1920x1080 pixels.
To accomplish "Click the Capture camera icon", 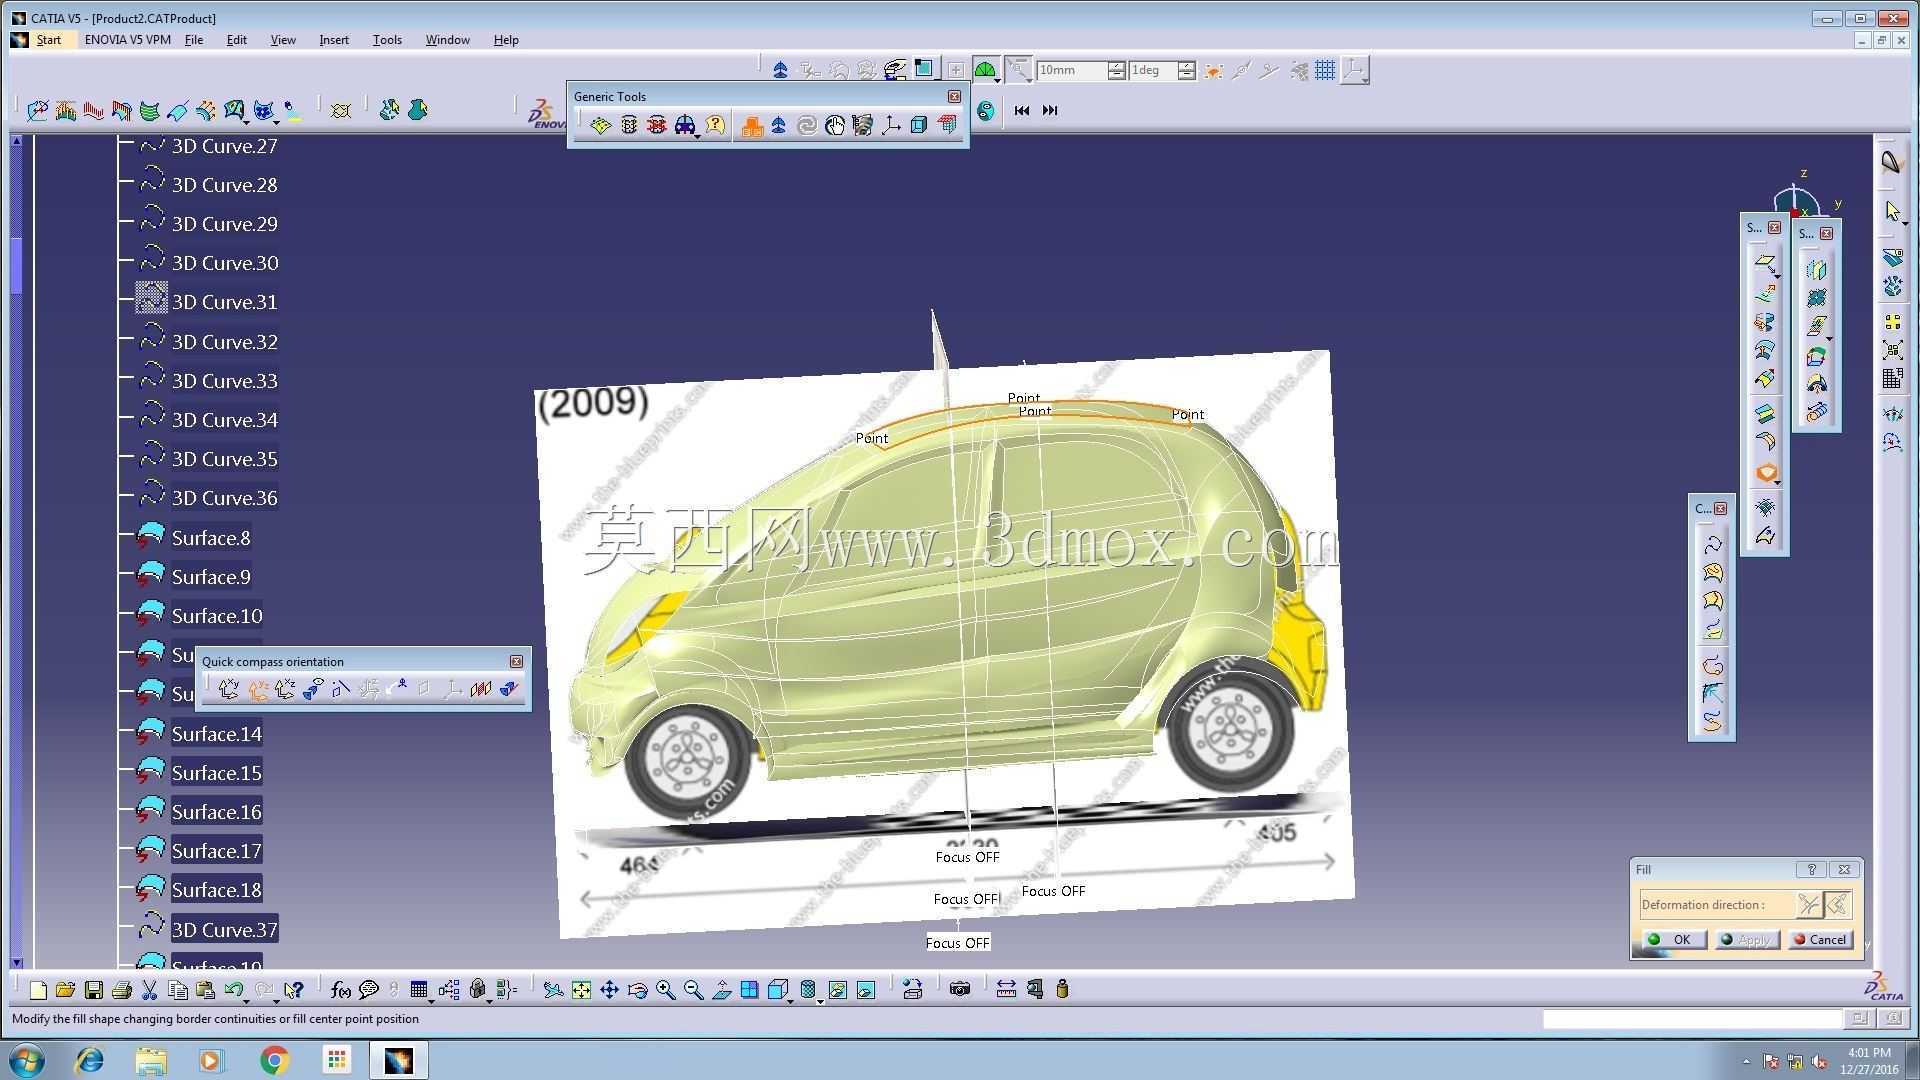I will [x=960, y=990].
